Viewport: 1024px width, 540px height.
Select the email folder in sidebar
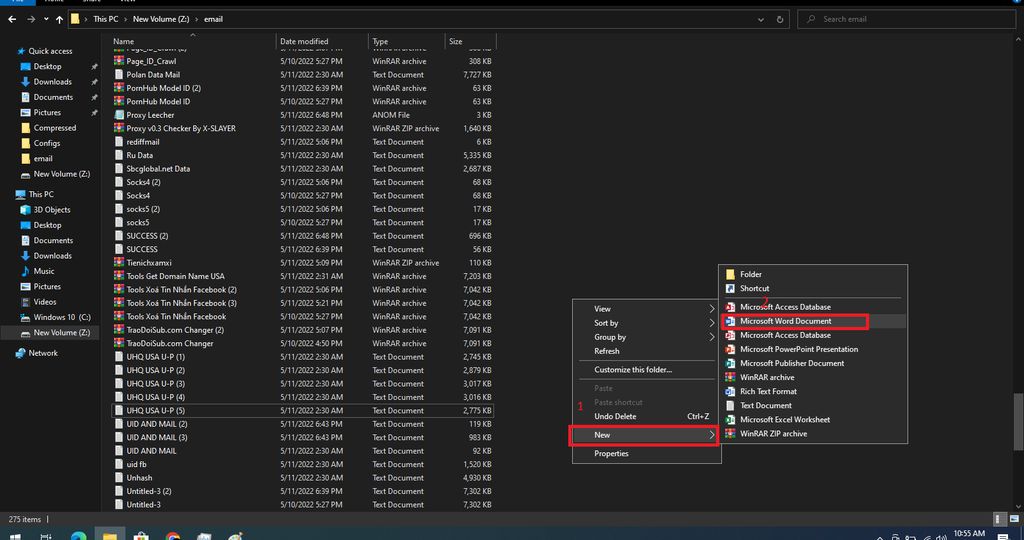tap(43, 159)
